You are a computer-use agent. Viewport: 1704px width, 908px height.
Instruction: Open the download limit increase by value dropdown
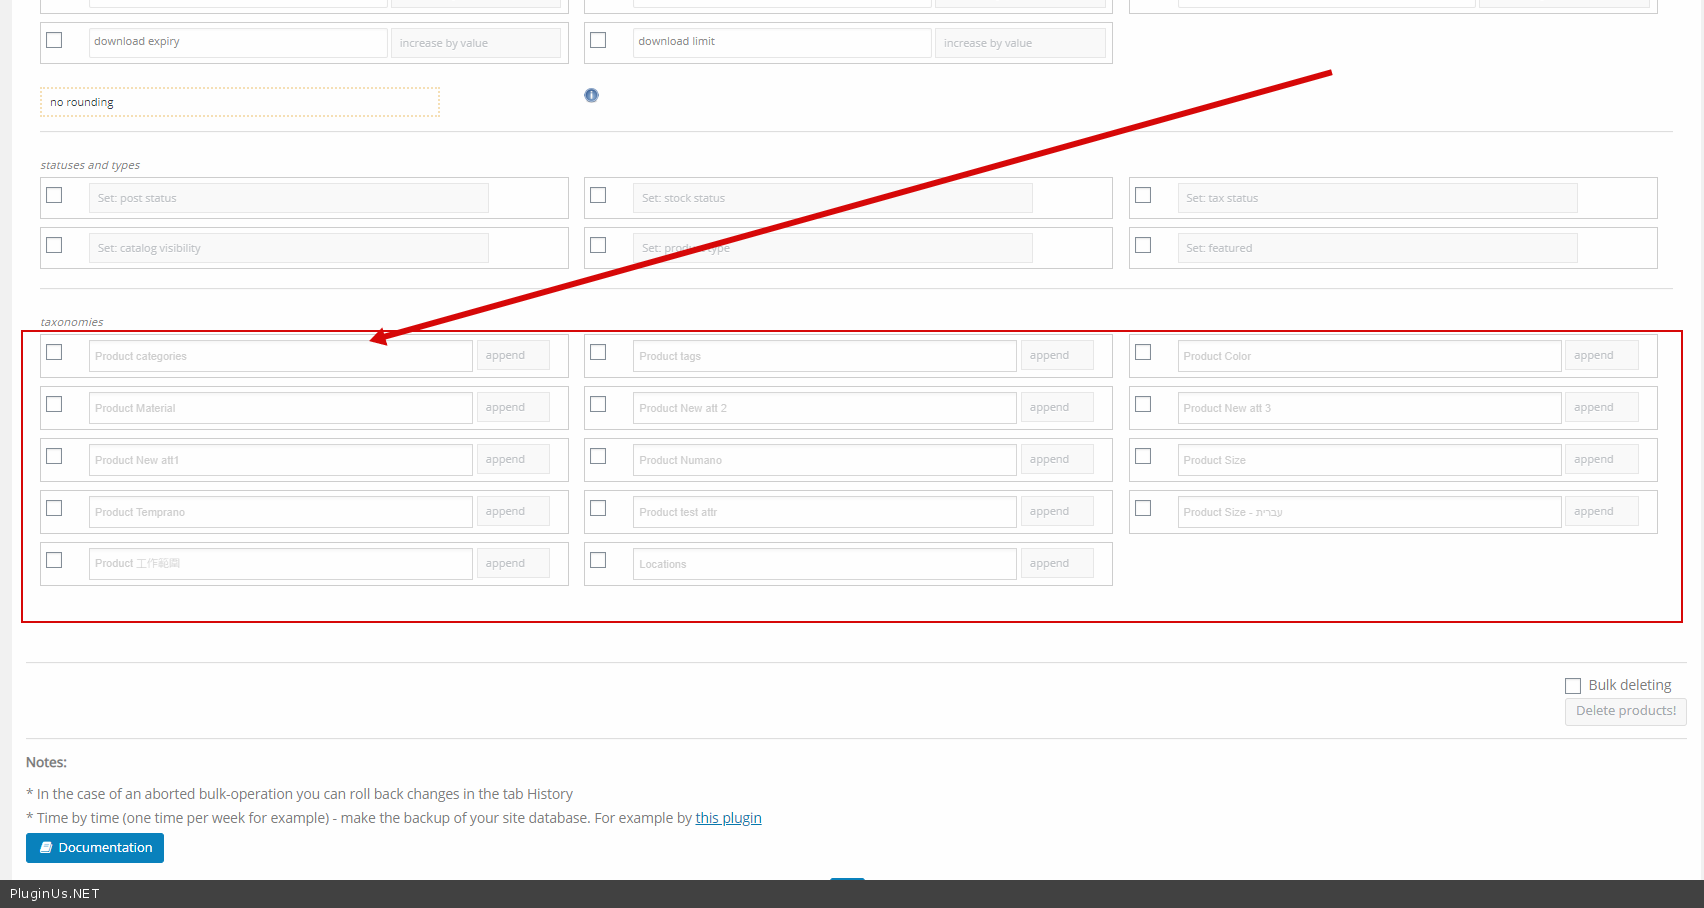[1020, 43]
